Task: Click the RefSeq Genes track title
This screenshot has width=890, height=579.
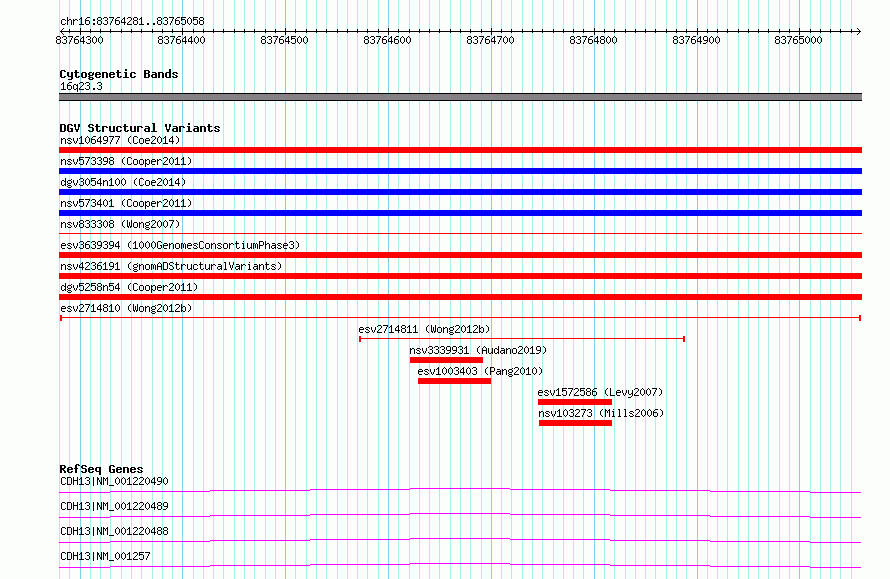Action: 101,469
